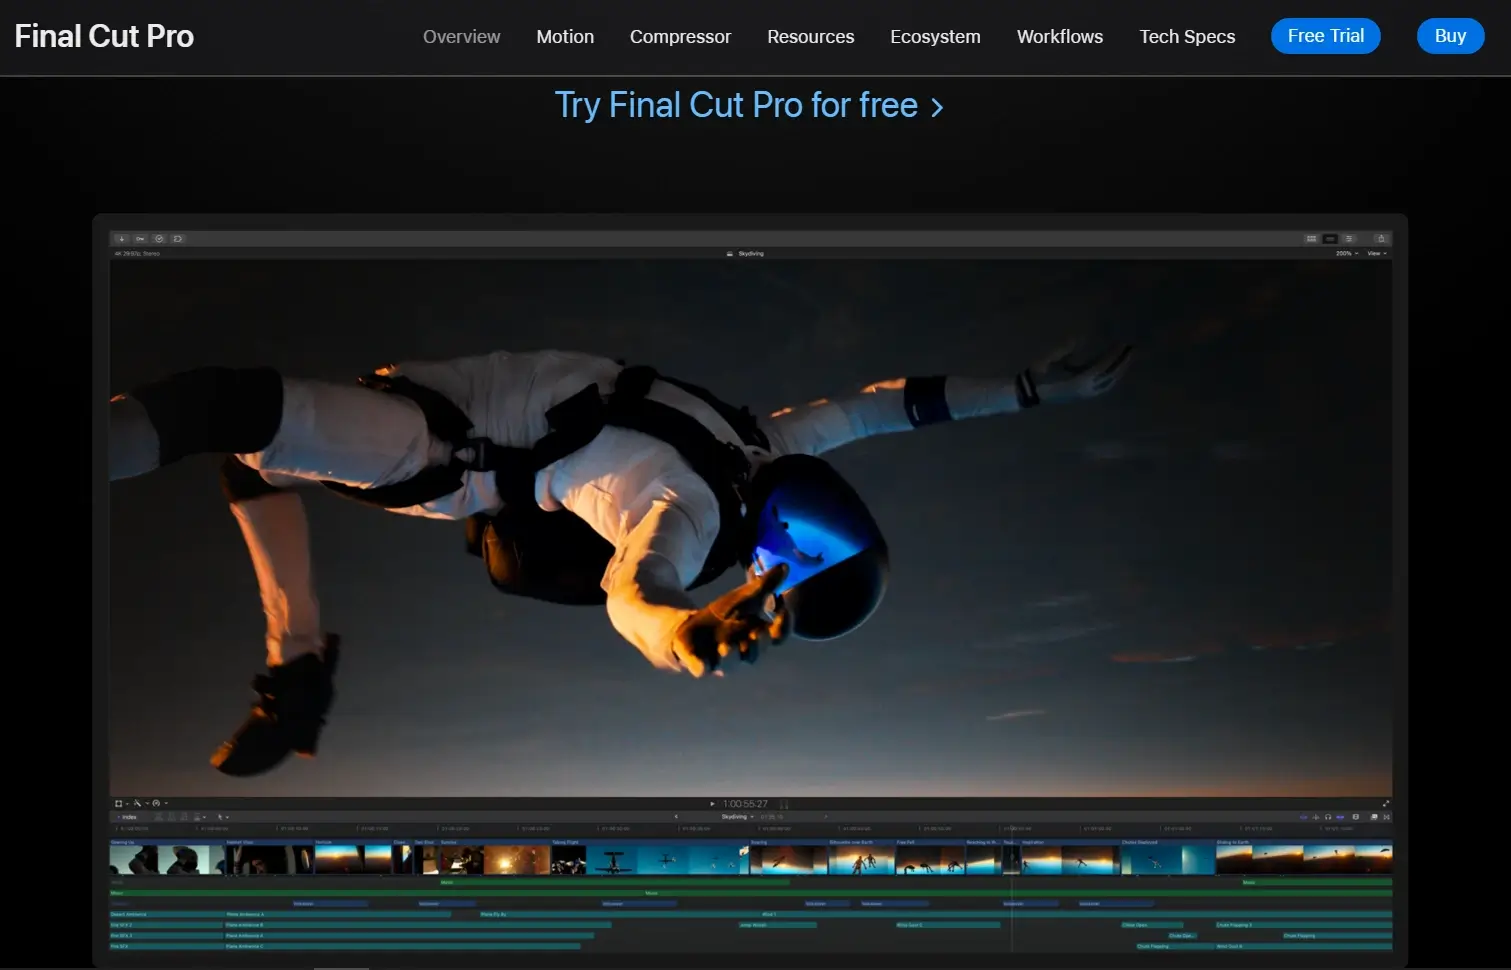Open the Background Tasks checkmark icon

pos(159,239)
